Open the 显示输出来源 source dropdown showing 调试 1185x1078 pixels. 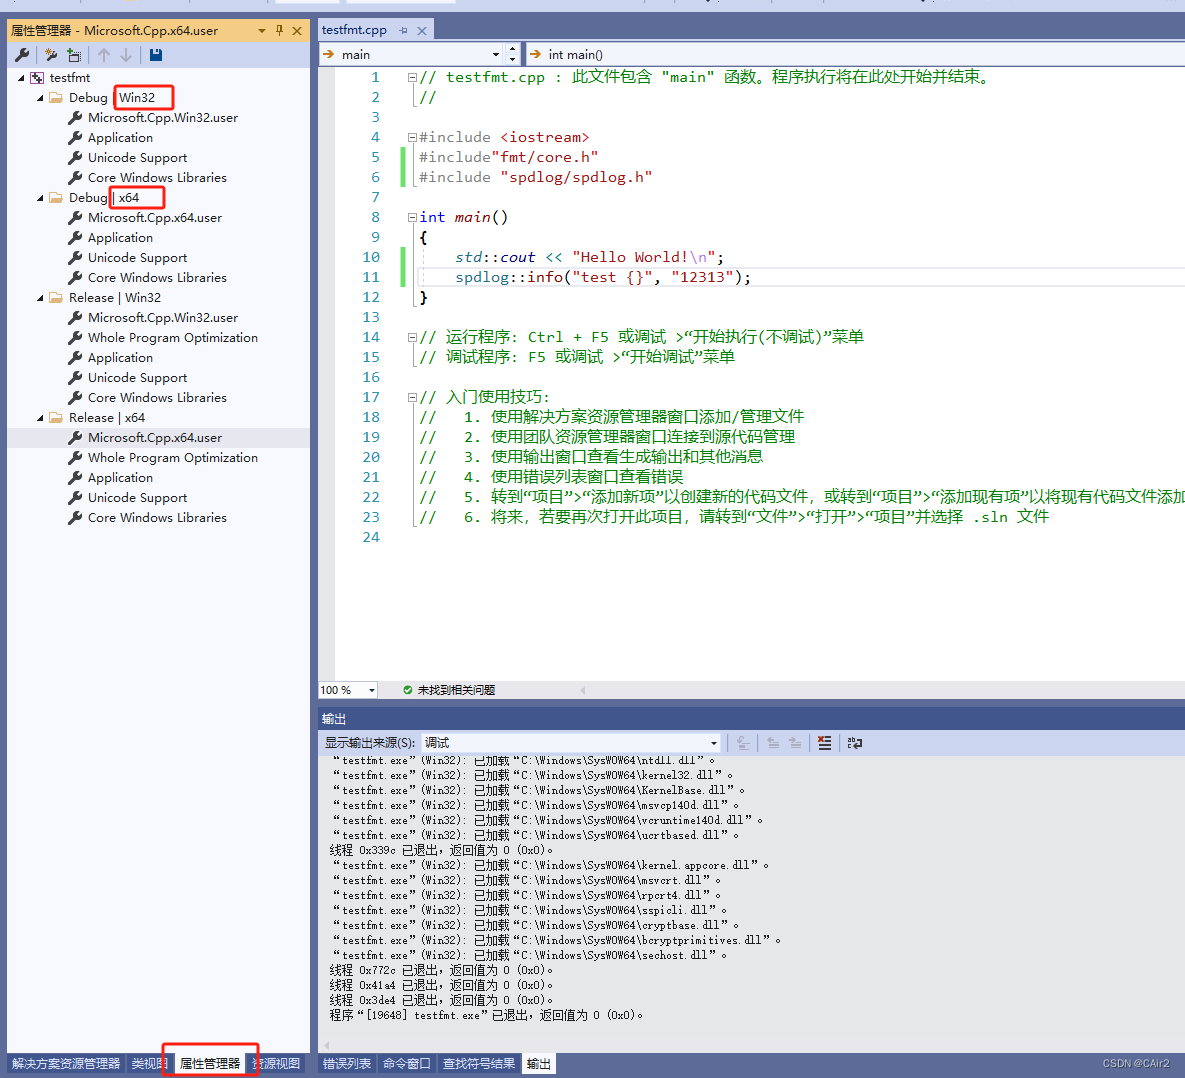[x=714, y=743]
